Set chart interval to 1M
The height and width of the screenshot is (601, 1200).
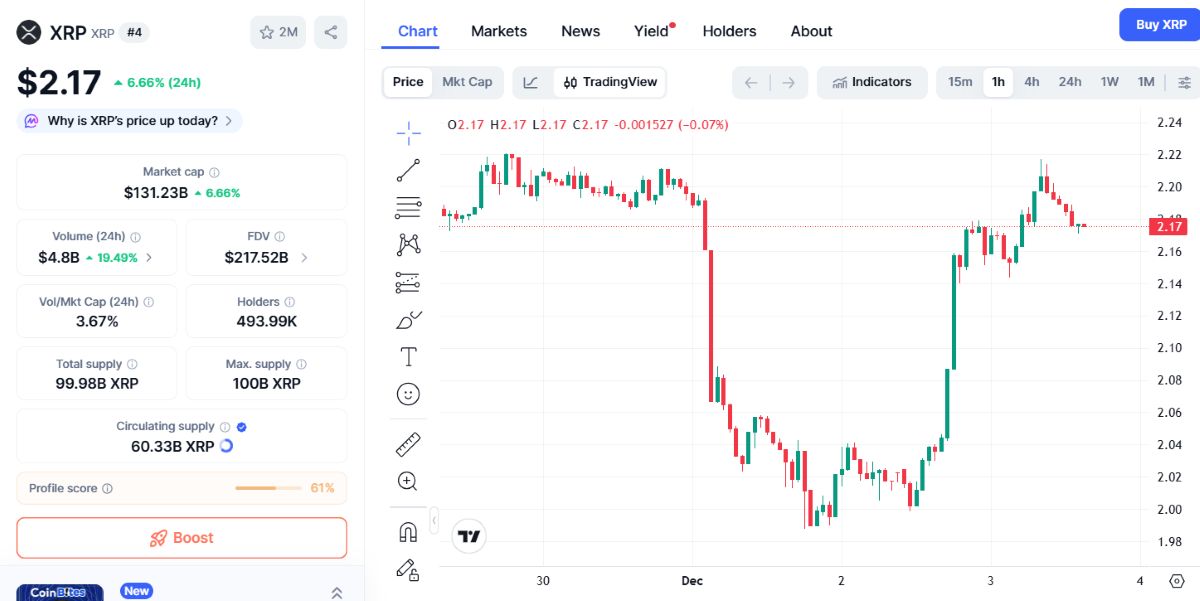[1146, 82]
